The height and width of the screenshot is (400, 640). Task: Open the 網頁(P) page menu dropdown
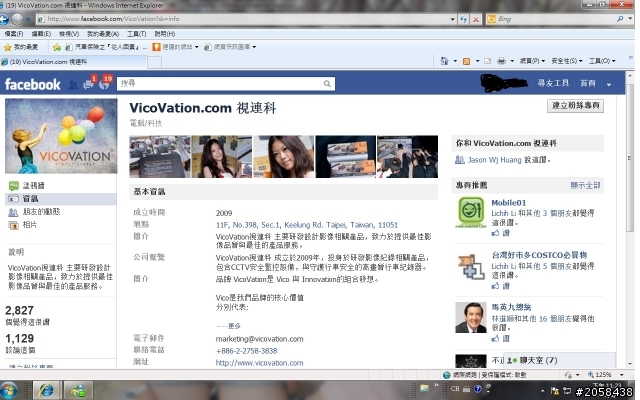532,61
